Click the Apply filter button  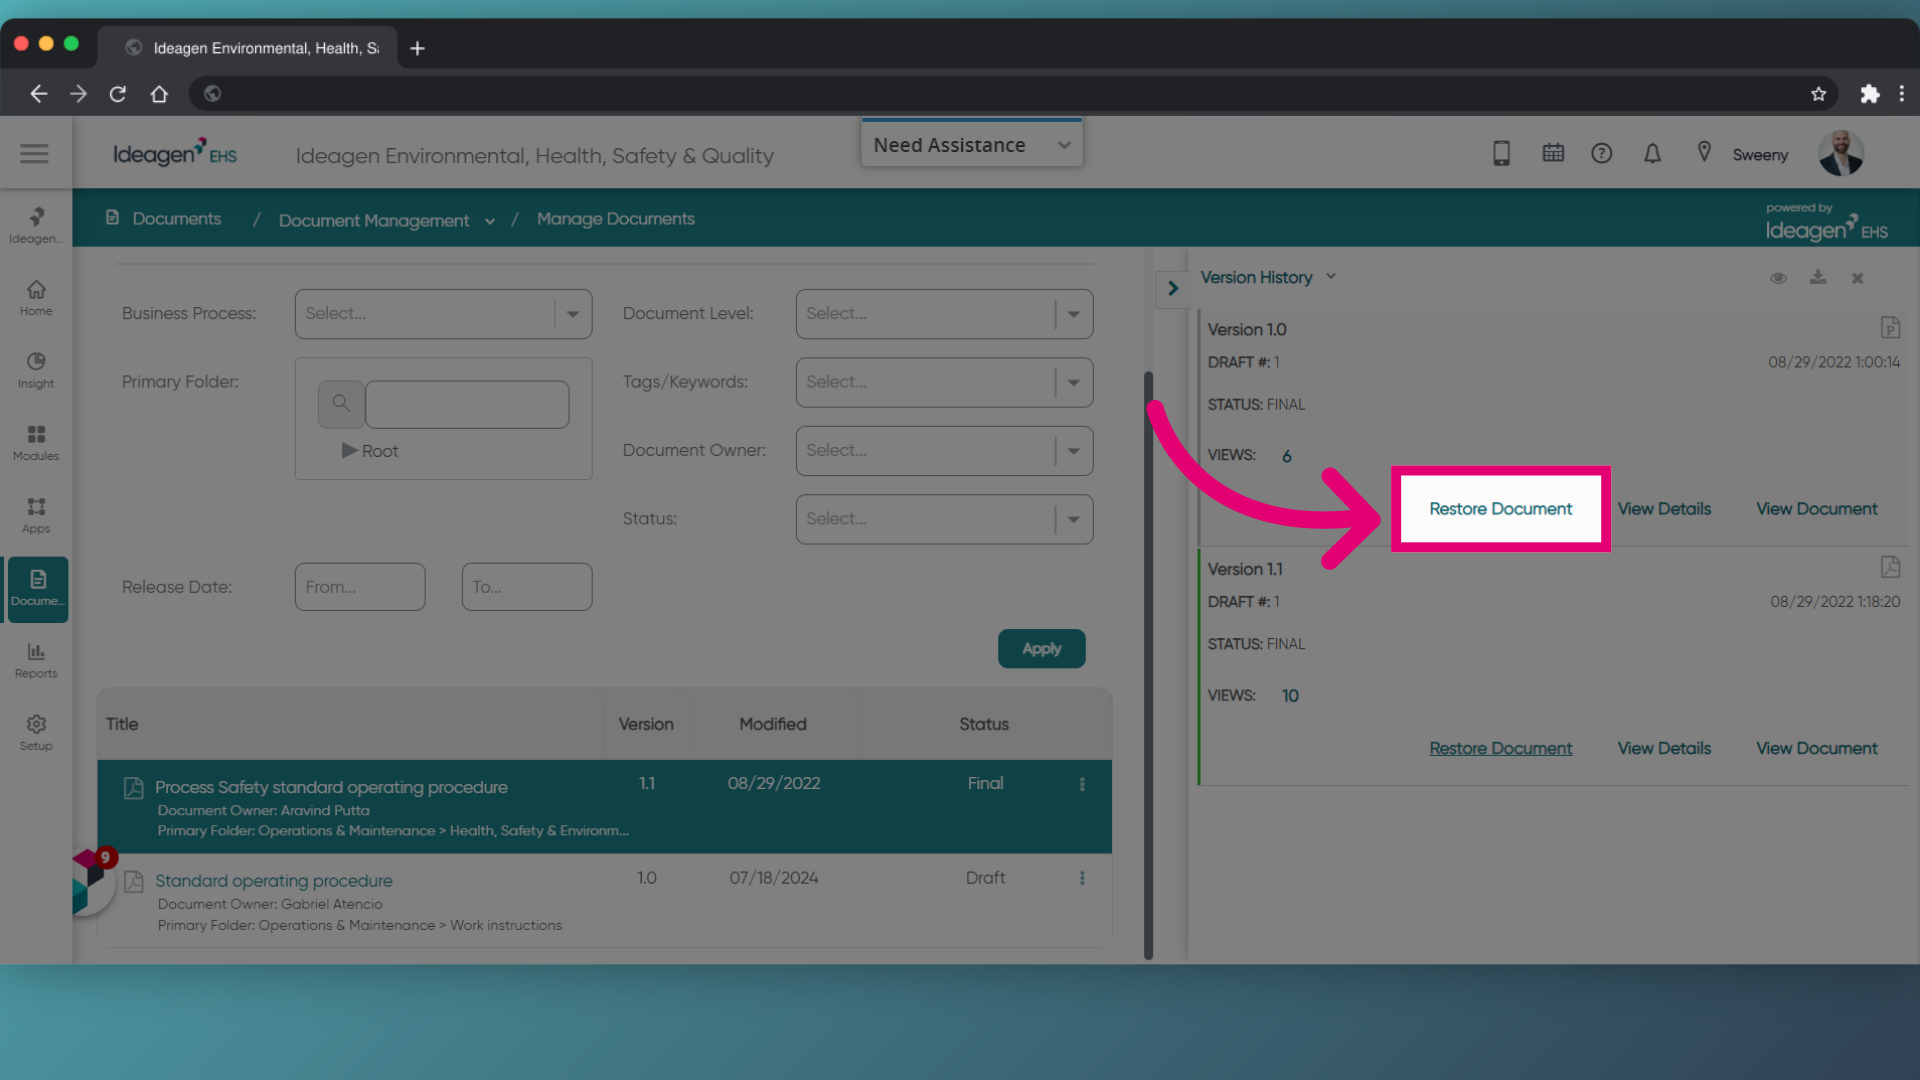[1041, 648]
